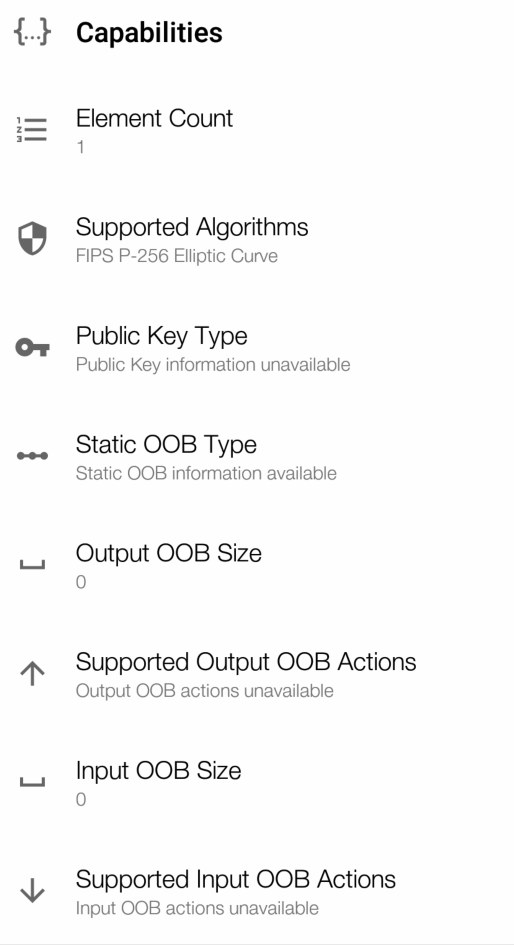The image size is (514, 945).
Task: Click the curly braces Capabilities icon
Action: point(33,32)
